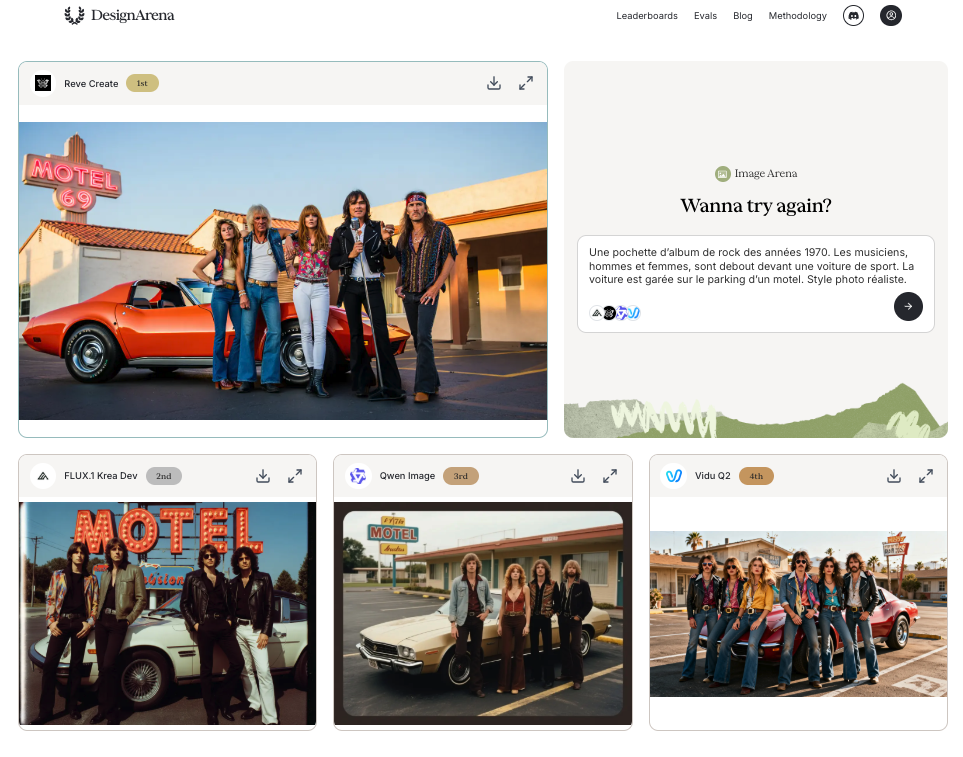Click into the French prompt text field
The width and height of the screenshot is (963, 757).
[x=755, y=266]
